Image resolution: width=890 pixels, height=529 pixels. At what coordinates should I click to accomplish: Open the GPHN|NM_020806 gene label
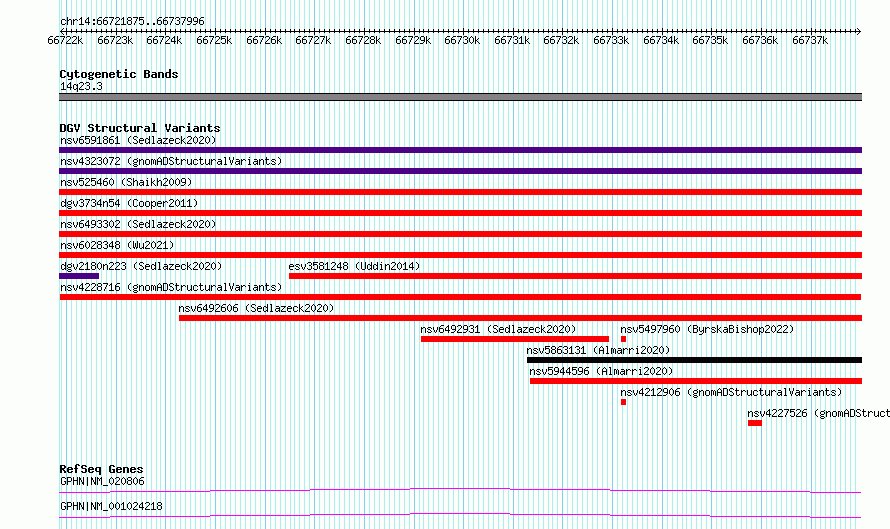click(102, 481)
